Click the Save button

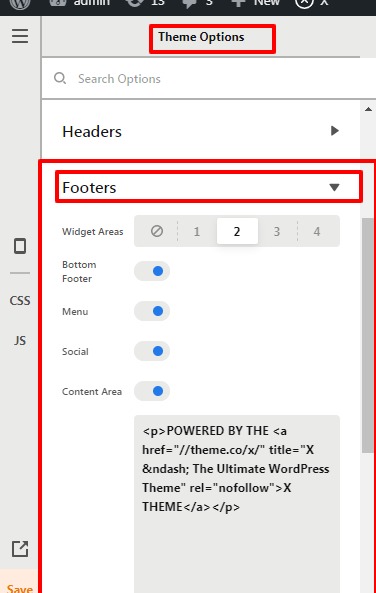[x=20, y=588]
